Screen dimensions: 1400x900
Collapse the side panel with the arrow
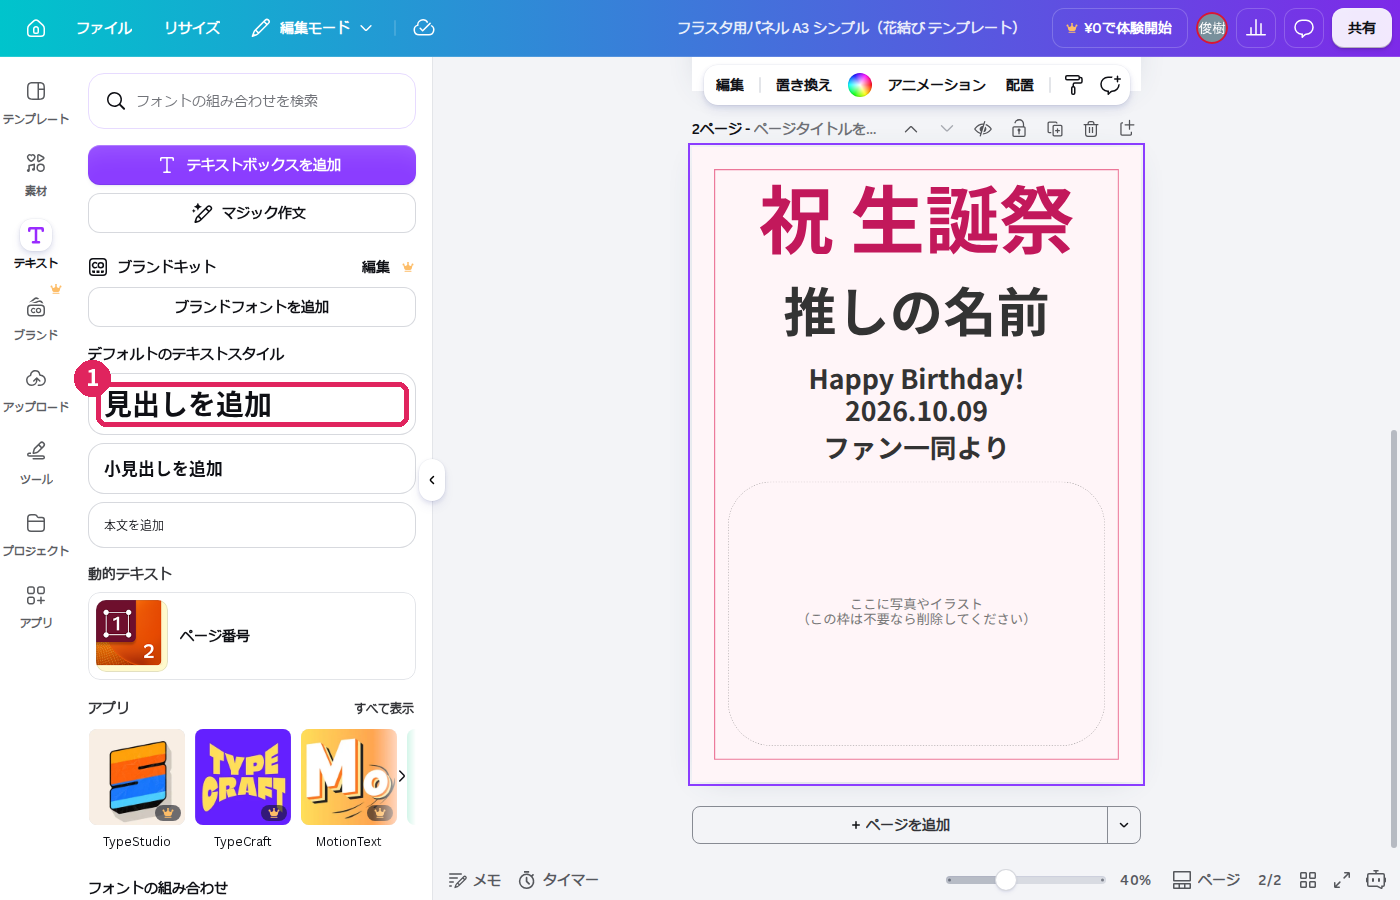pyautogui.click(x=432, y=480)
